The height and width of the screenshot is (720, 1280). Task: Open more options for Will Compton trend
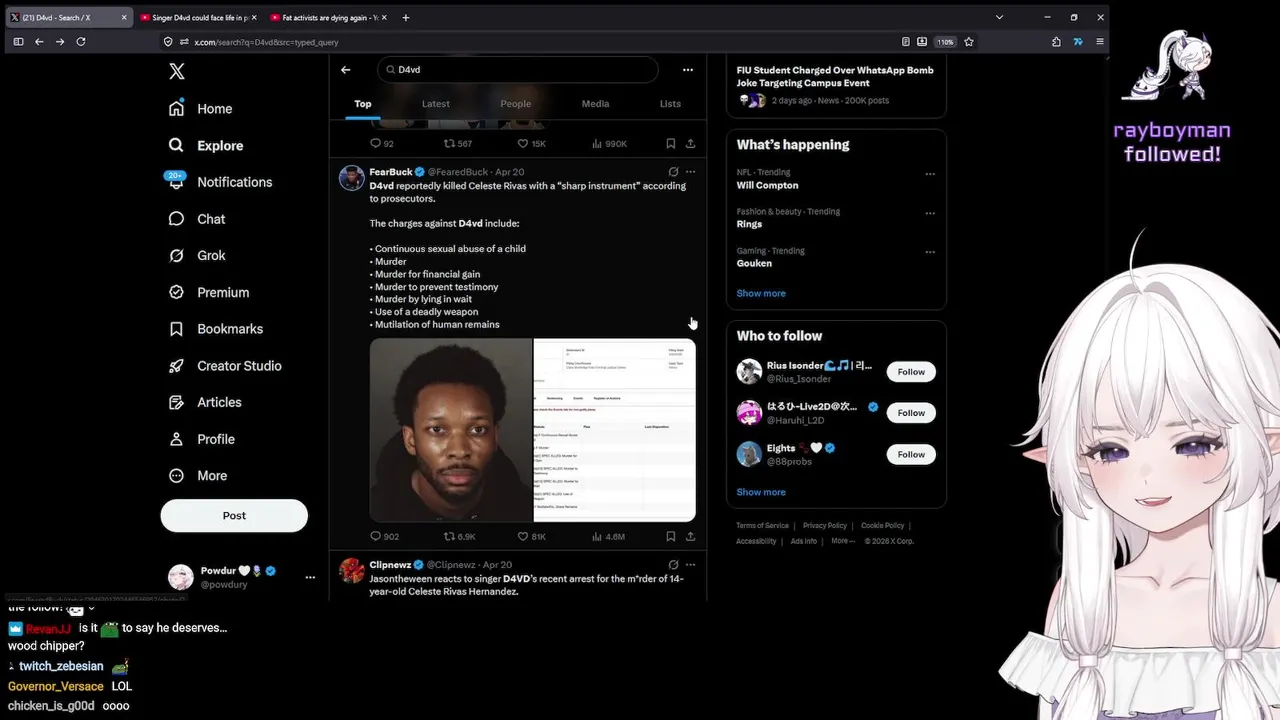tap(930, 174)
